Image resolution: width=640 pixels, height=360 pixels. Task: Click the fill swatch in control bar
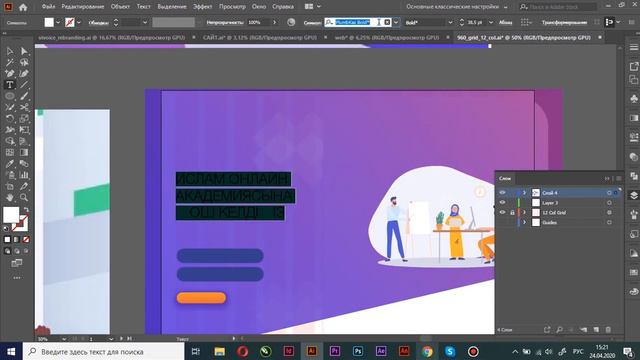[49, 22]
